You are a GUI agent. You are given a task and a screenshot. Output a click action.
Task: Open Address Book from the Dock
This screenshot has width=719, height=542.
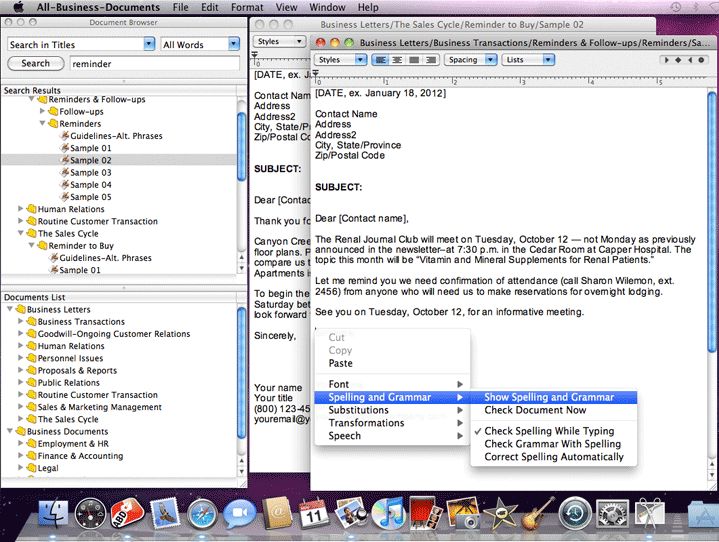(x=277, y=514)
